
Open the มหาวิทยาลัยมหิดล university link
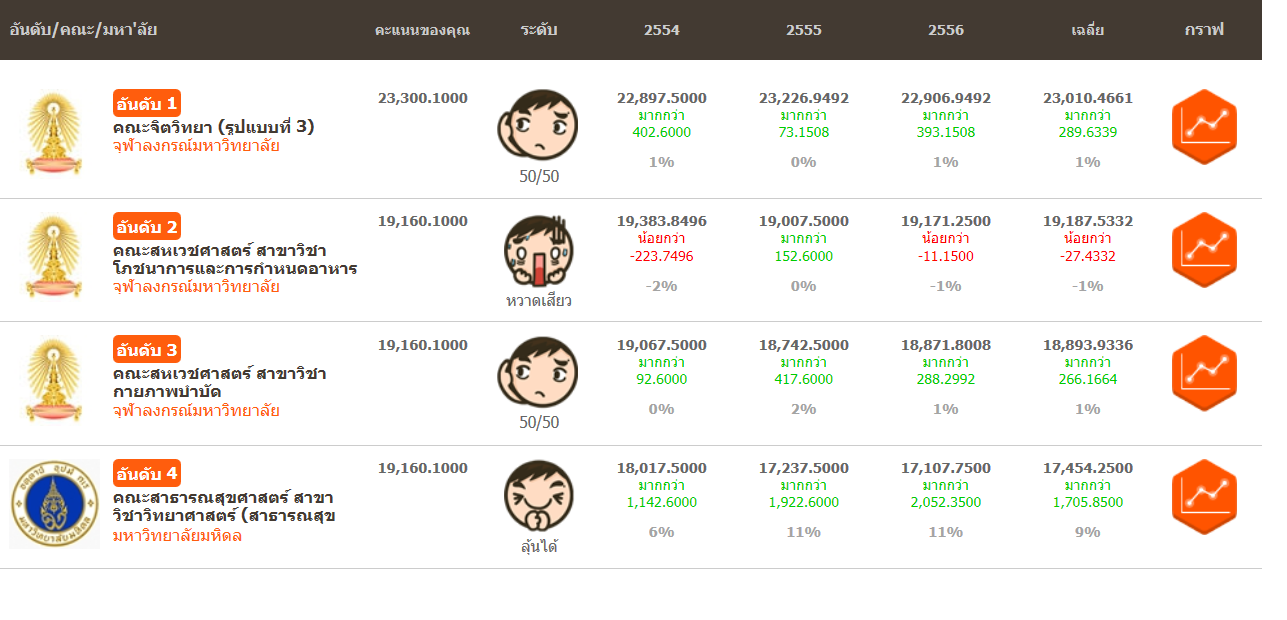pyautogui.click(x=177, y=536)
